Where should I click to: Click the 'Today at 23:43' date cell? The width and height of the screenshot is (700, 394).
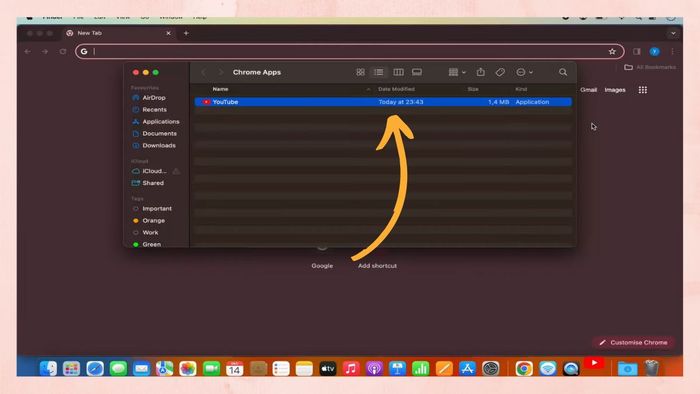[401, 102]
